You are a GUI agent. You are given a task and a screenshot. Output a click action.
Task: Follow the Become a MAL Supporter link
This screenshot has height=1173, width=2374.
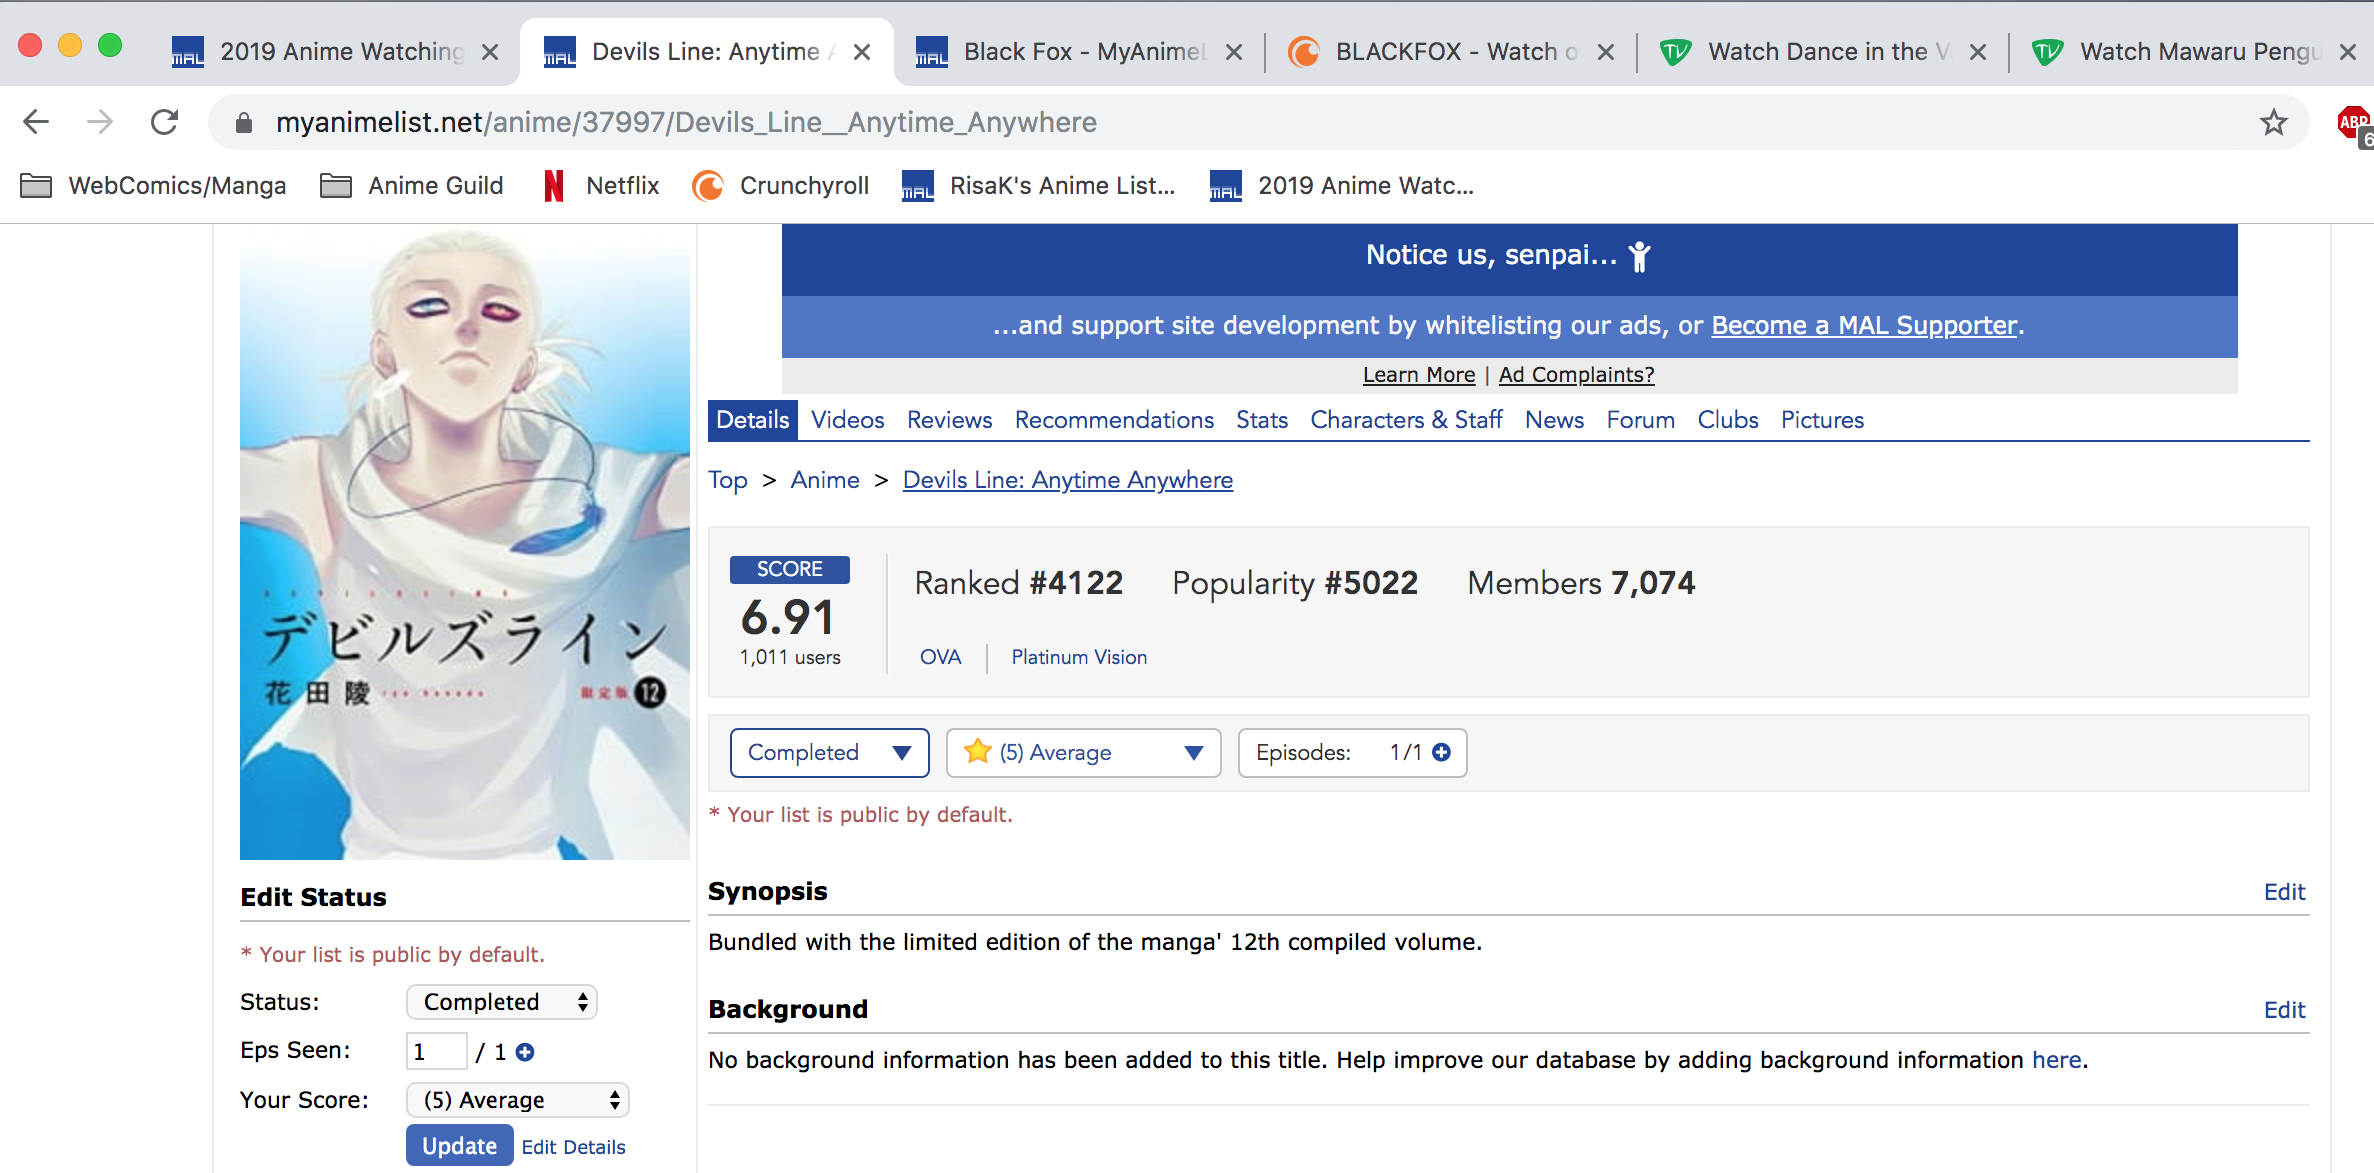coord(1864,326)
